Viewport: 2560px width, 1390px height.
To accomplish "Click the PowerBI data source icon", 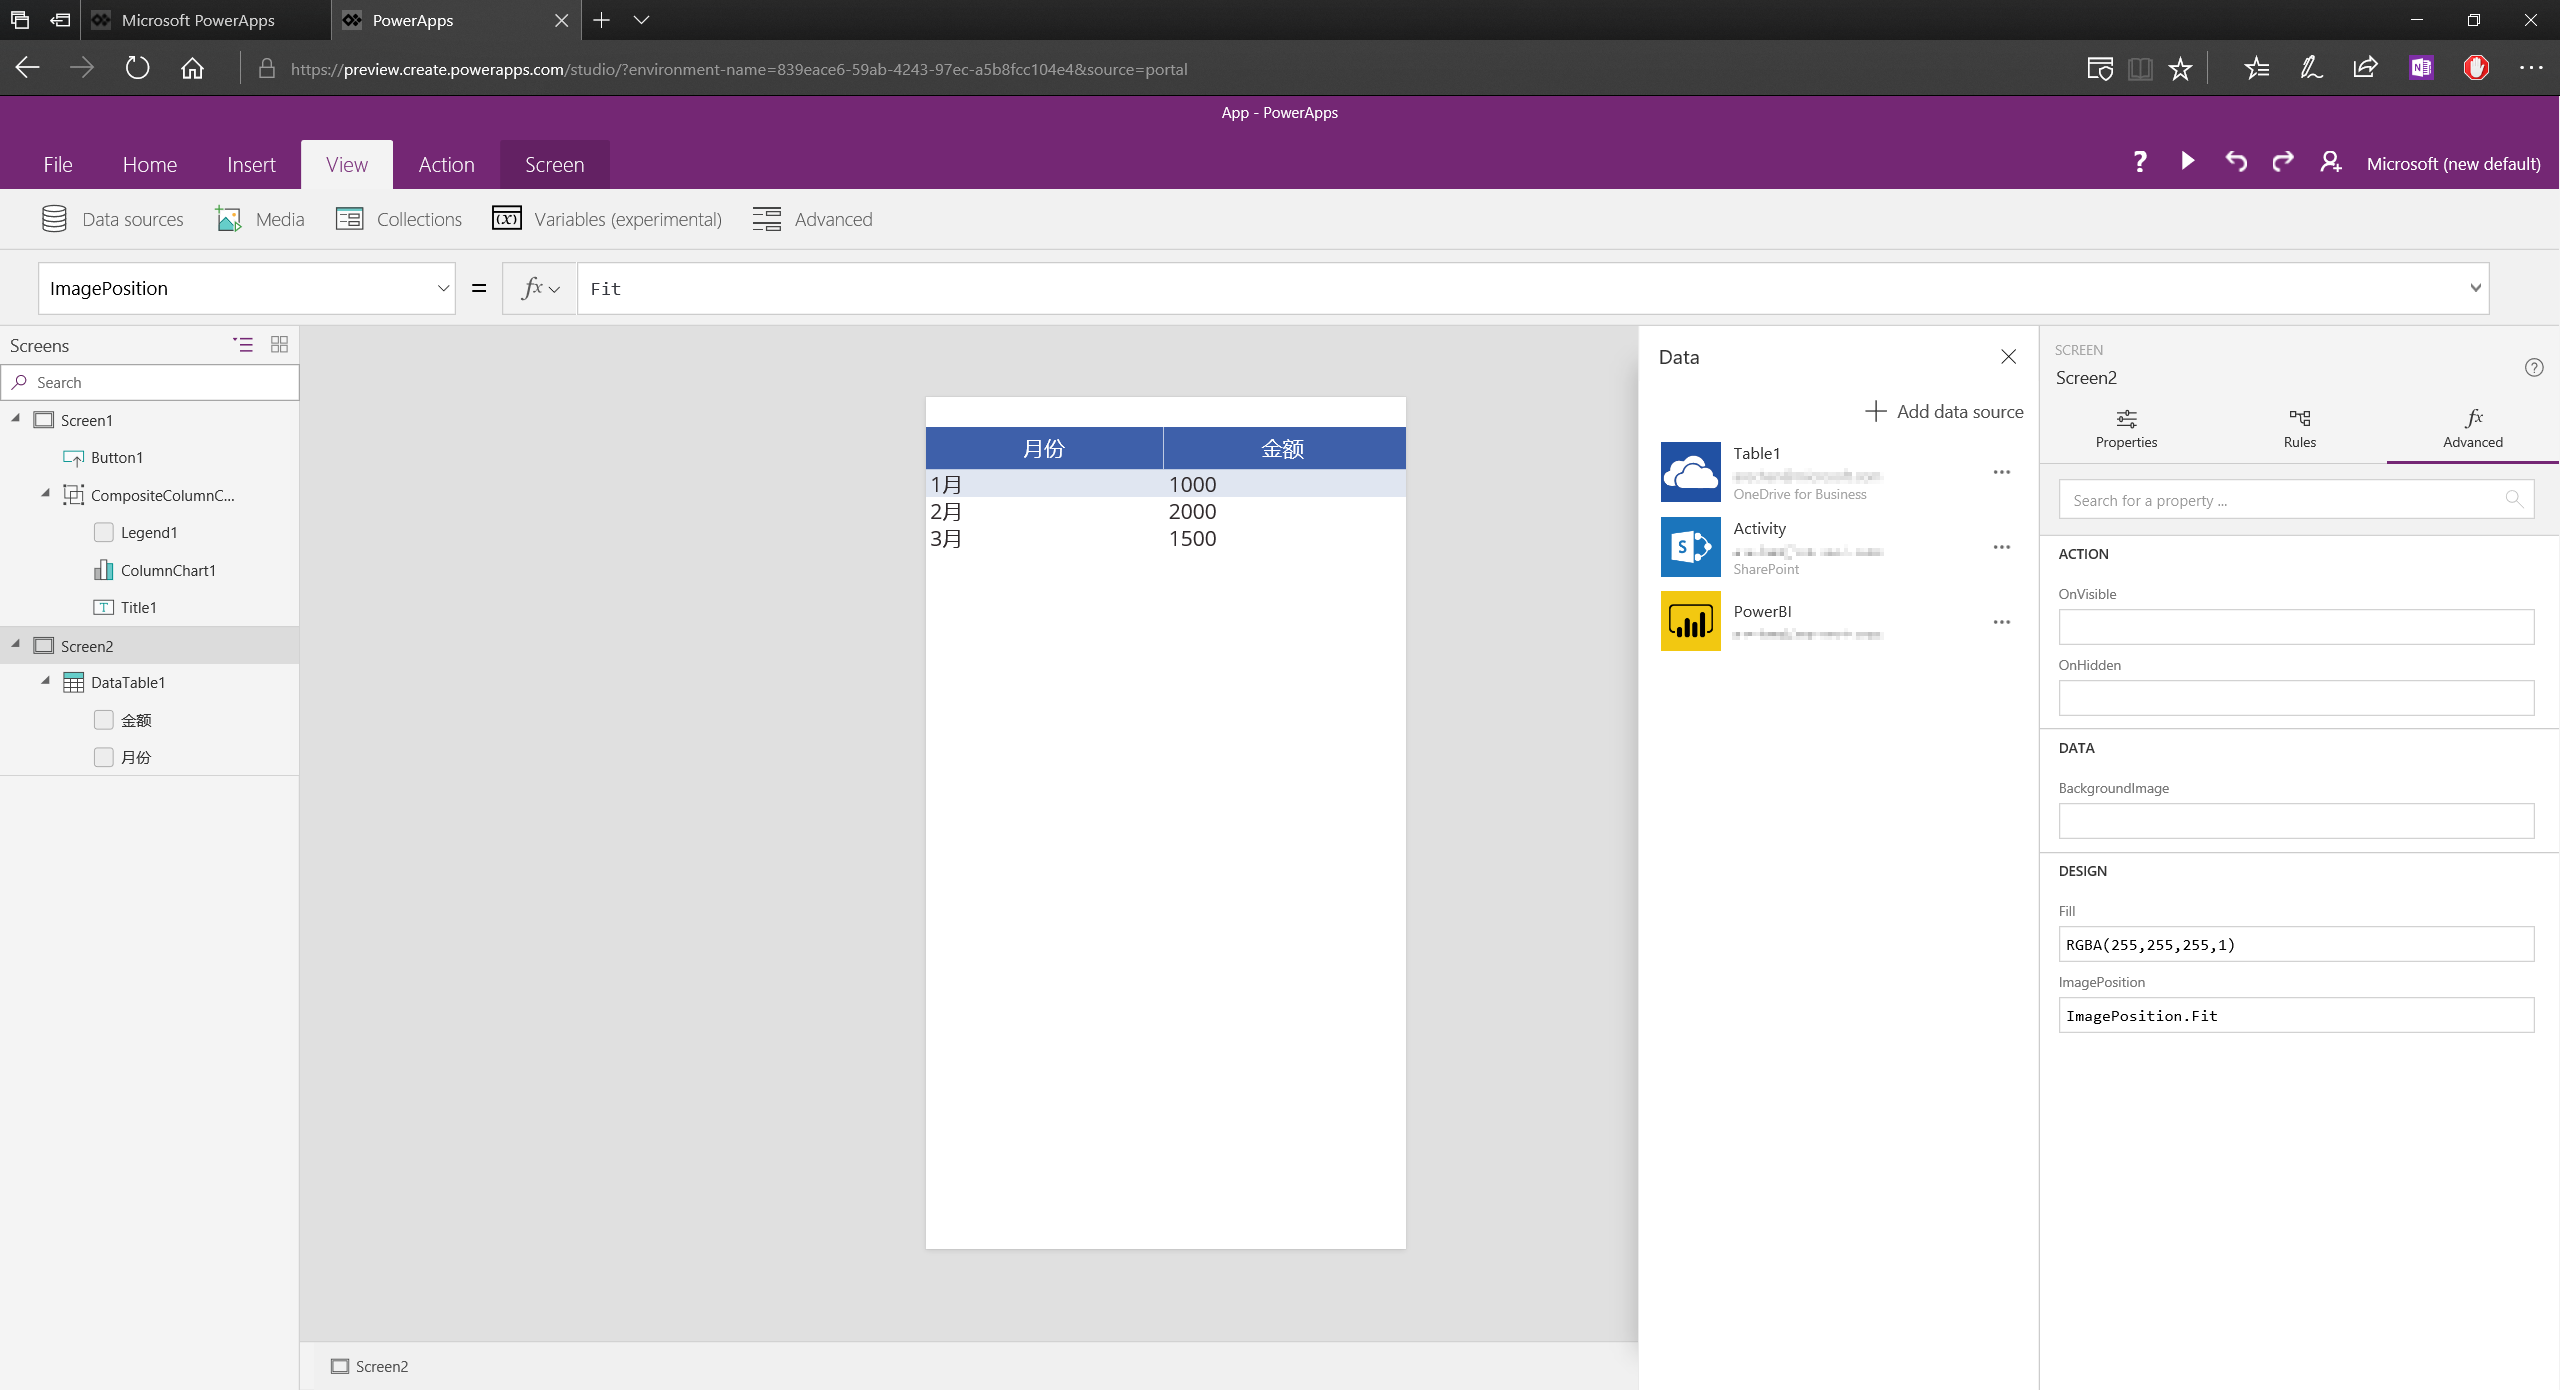I will tap(1691, 621).
